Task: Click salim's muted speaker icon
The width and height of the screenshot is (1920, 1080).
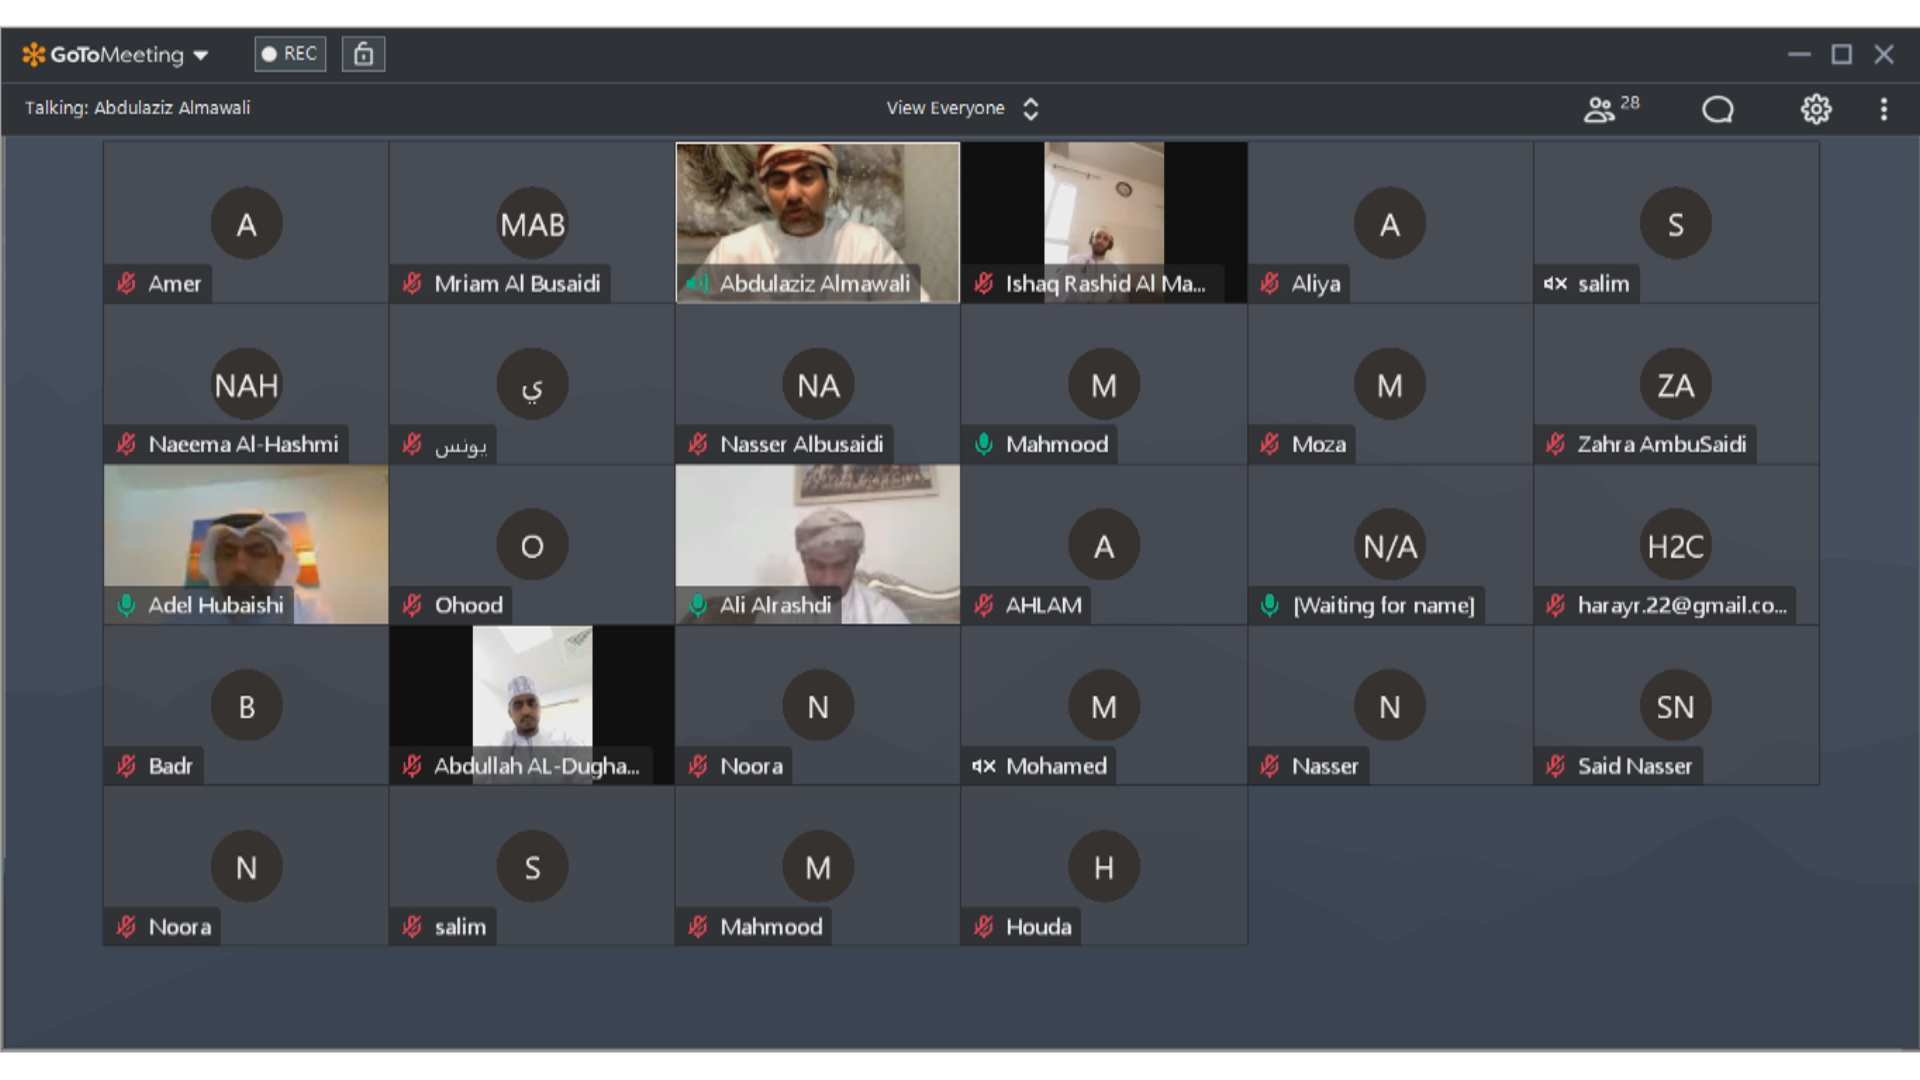Action: tap(1554, 284)
